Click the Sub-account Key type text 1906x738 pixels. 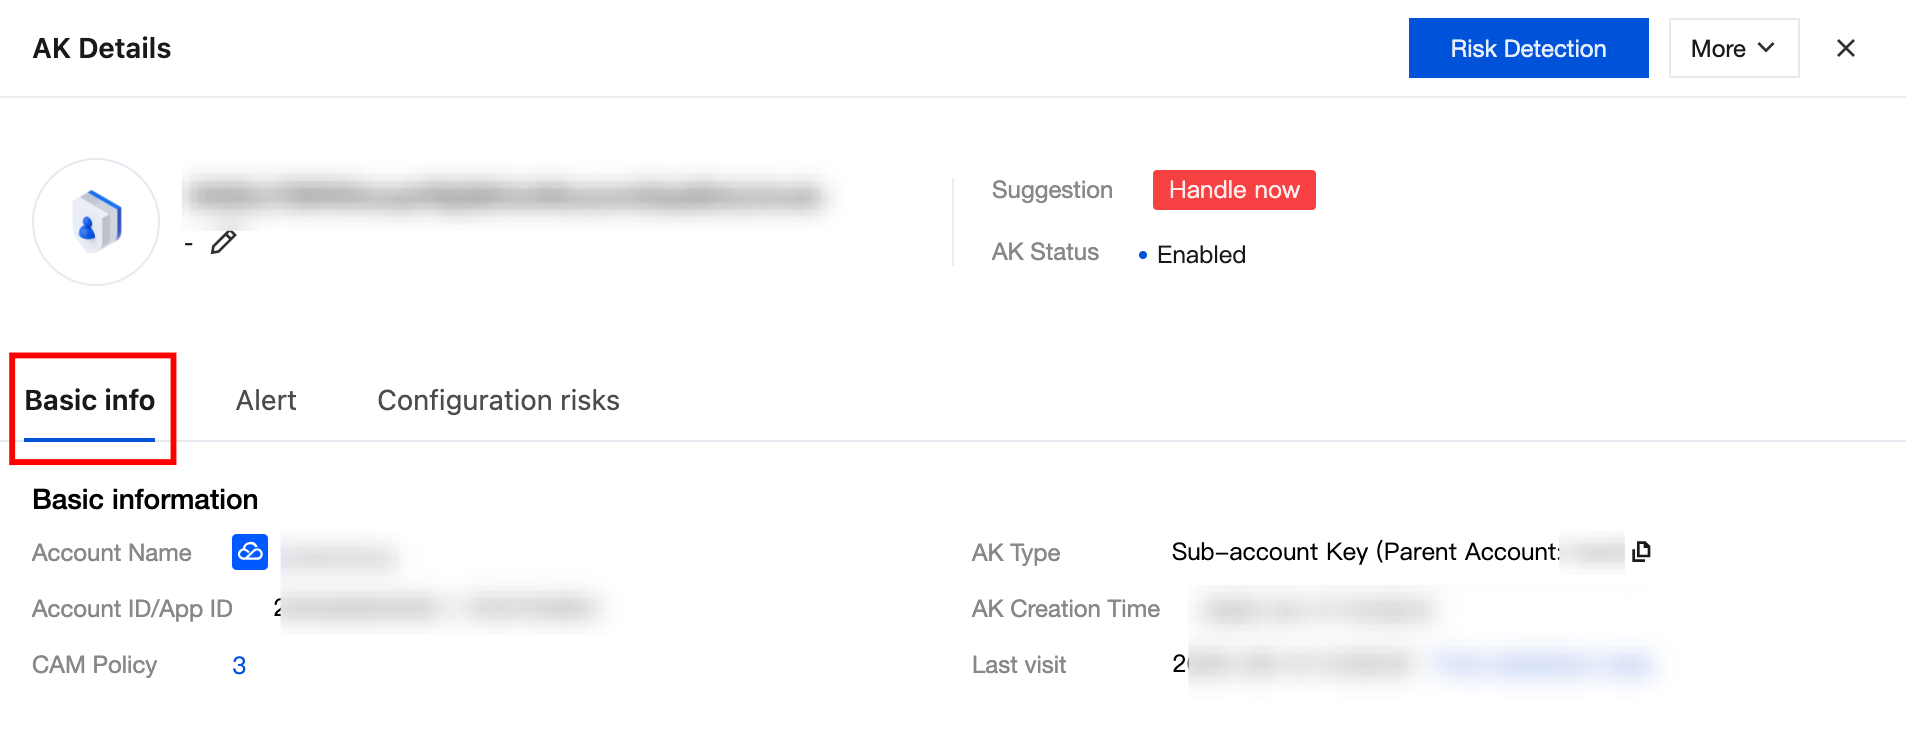pyautogui.click(x=1364, y=552)
